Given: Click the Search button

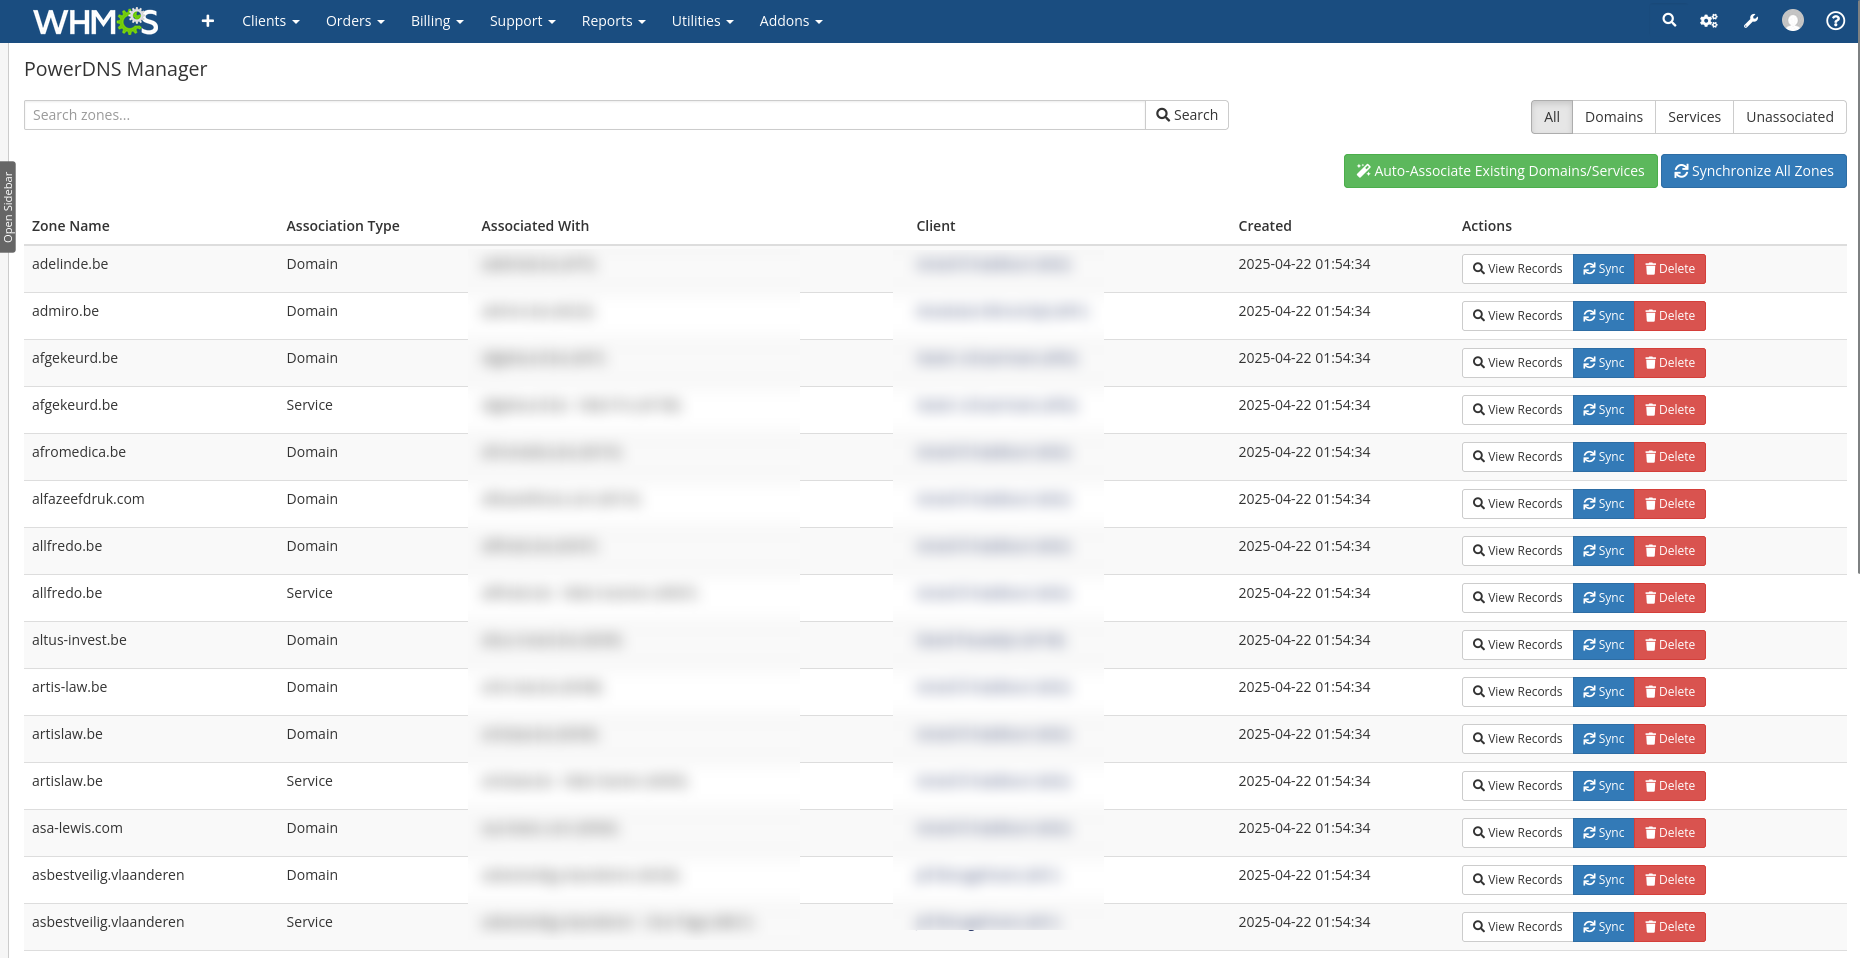Looking at the screenshot, I should [x=1187, y=115].
